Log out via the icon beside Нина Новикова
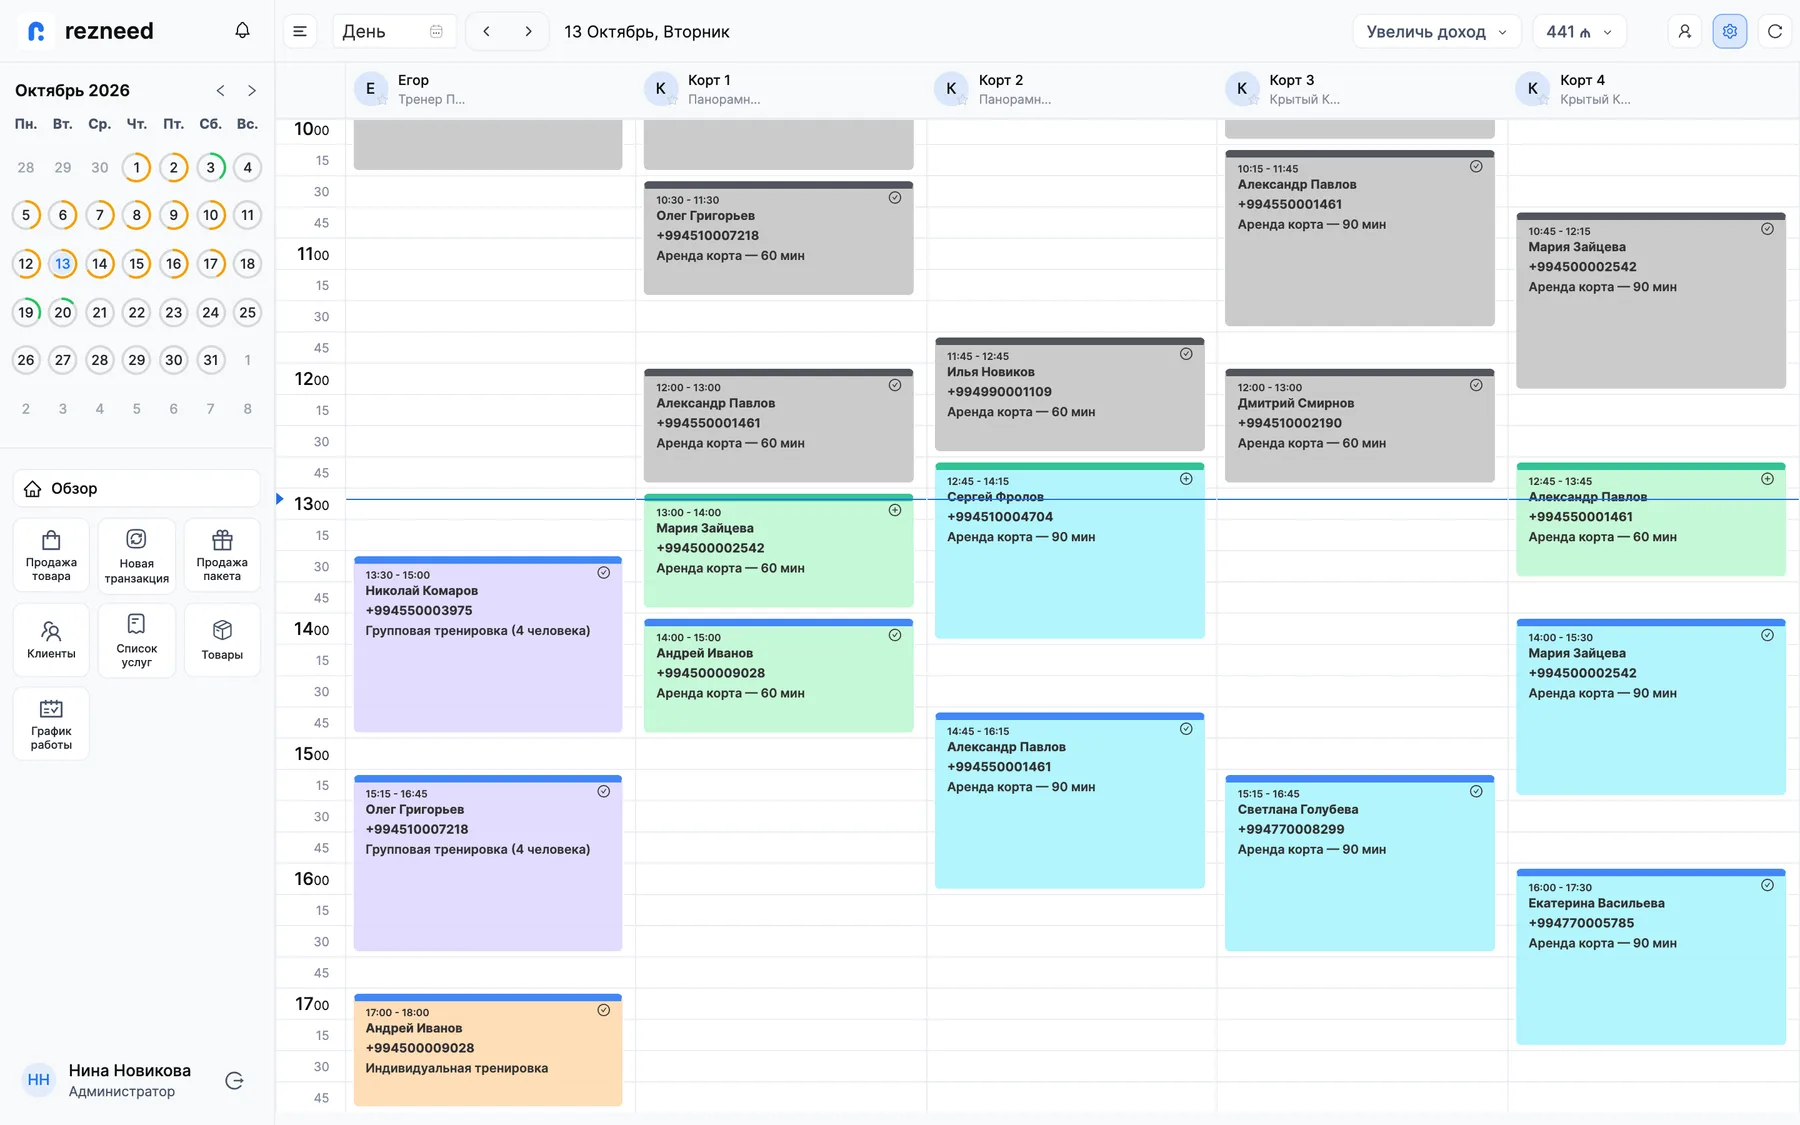Viewport: 1800px width, 1125px height. [x=235, y=1080]
